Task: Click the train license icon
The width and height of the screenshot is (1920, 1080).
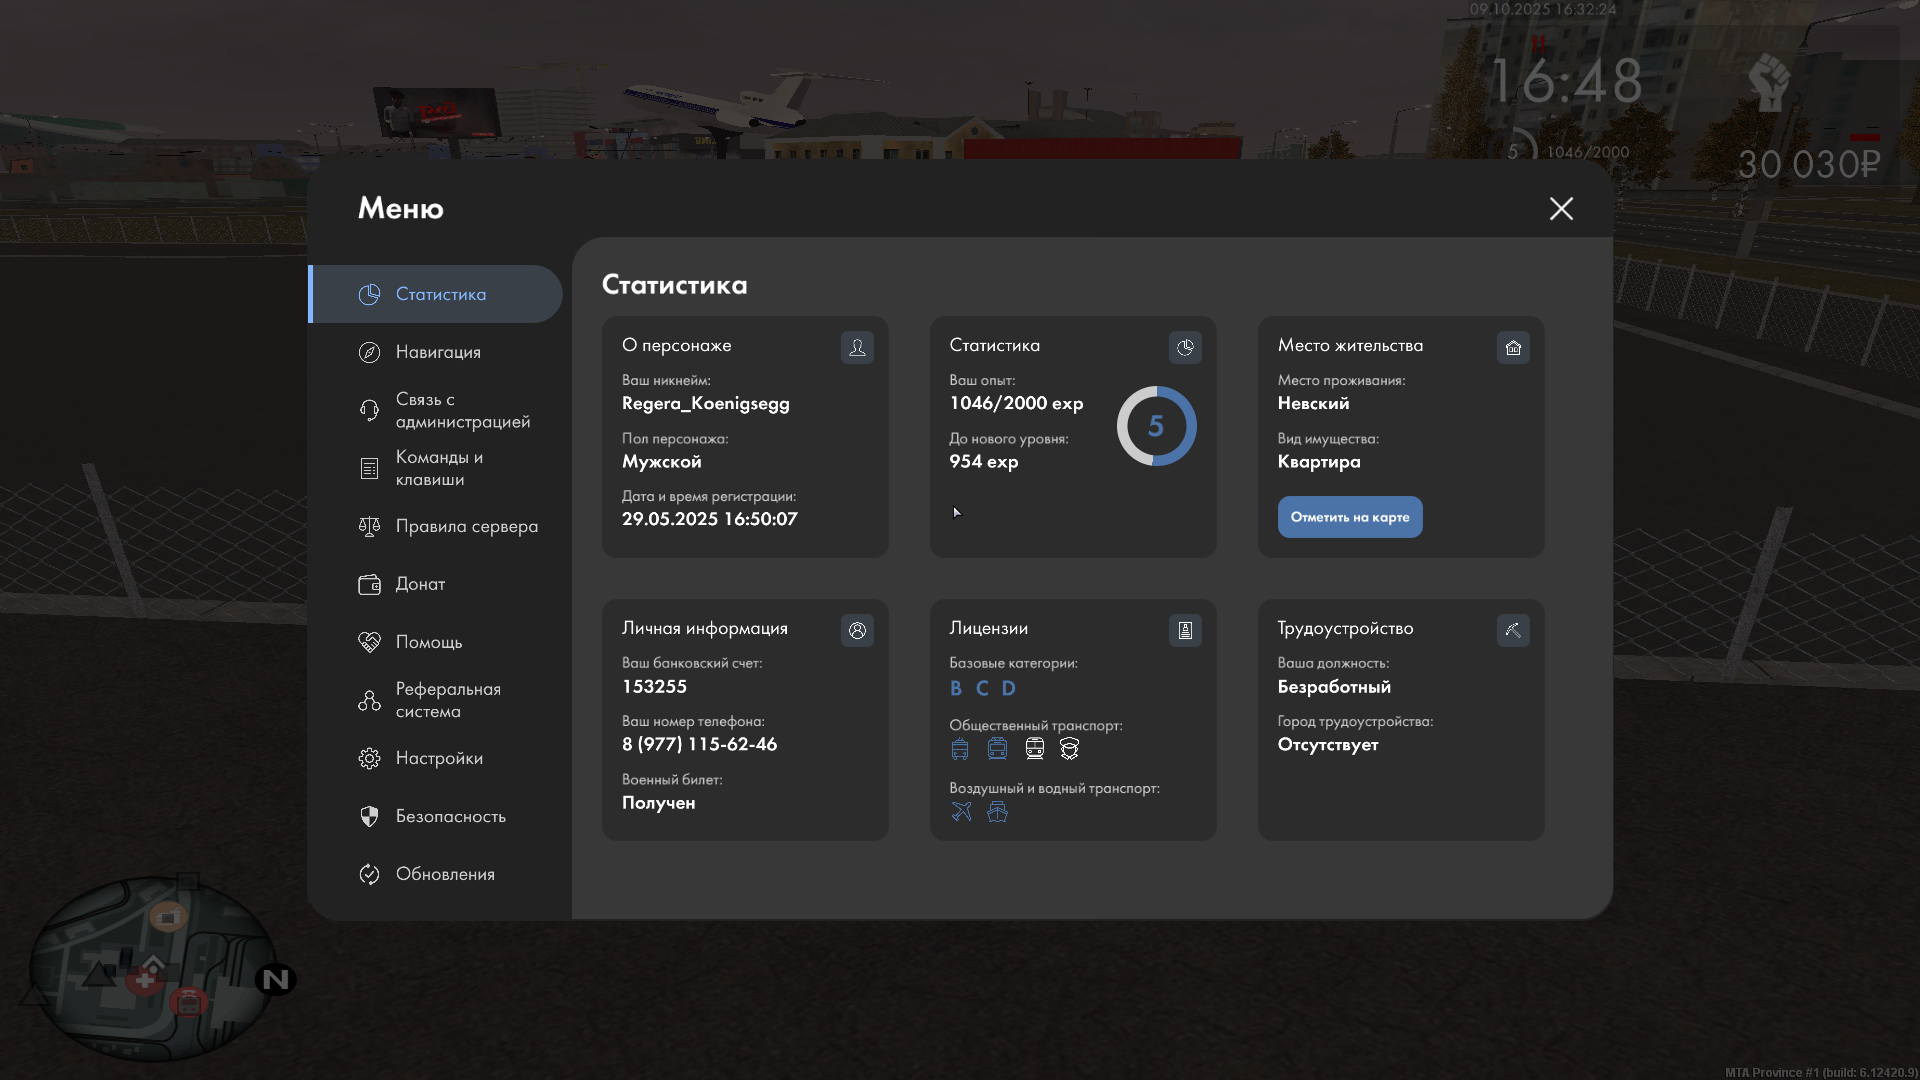Action: pyautogui.click(x=1034, y=749)
